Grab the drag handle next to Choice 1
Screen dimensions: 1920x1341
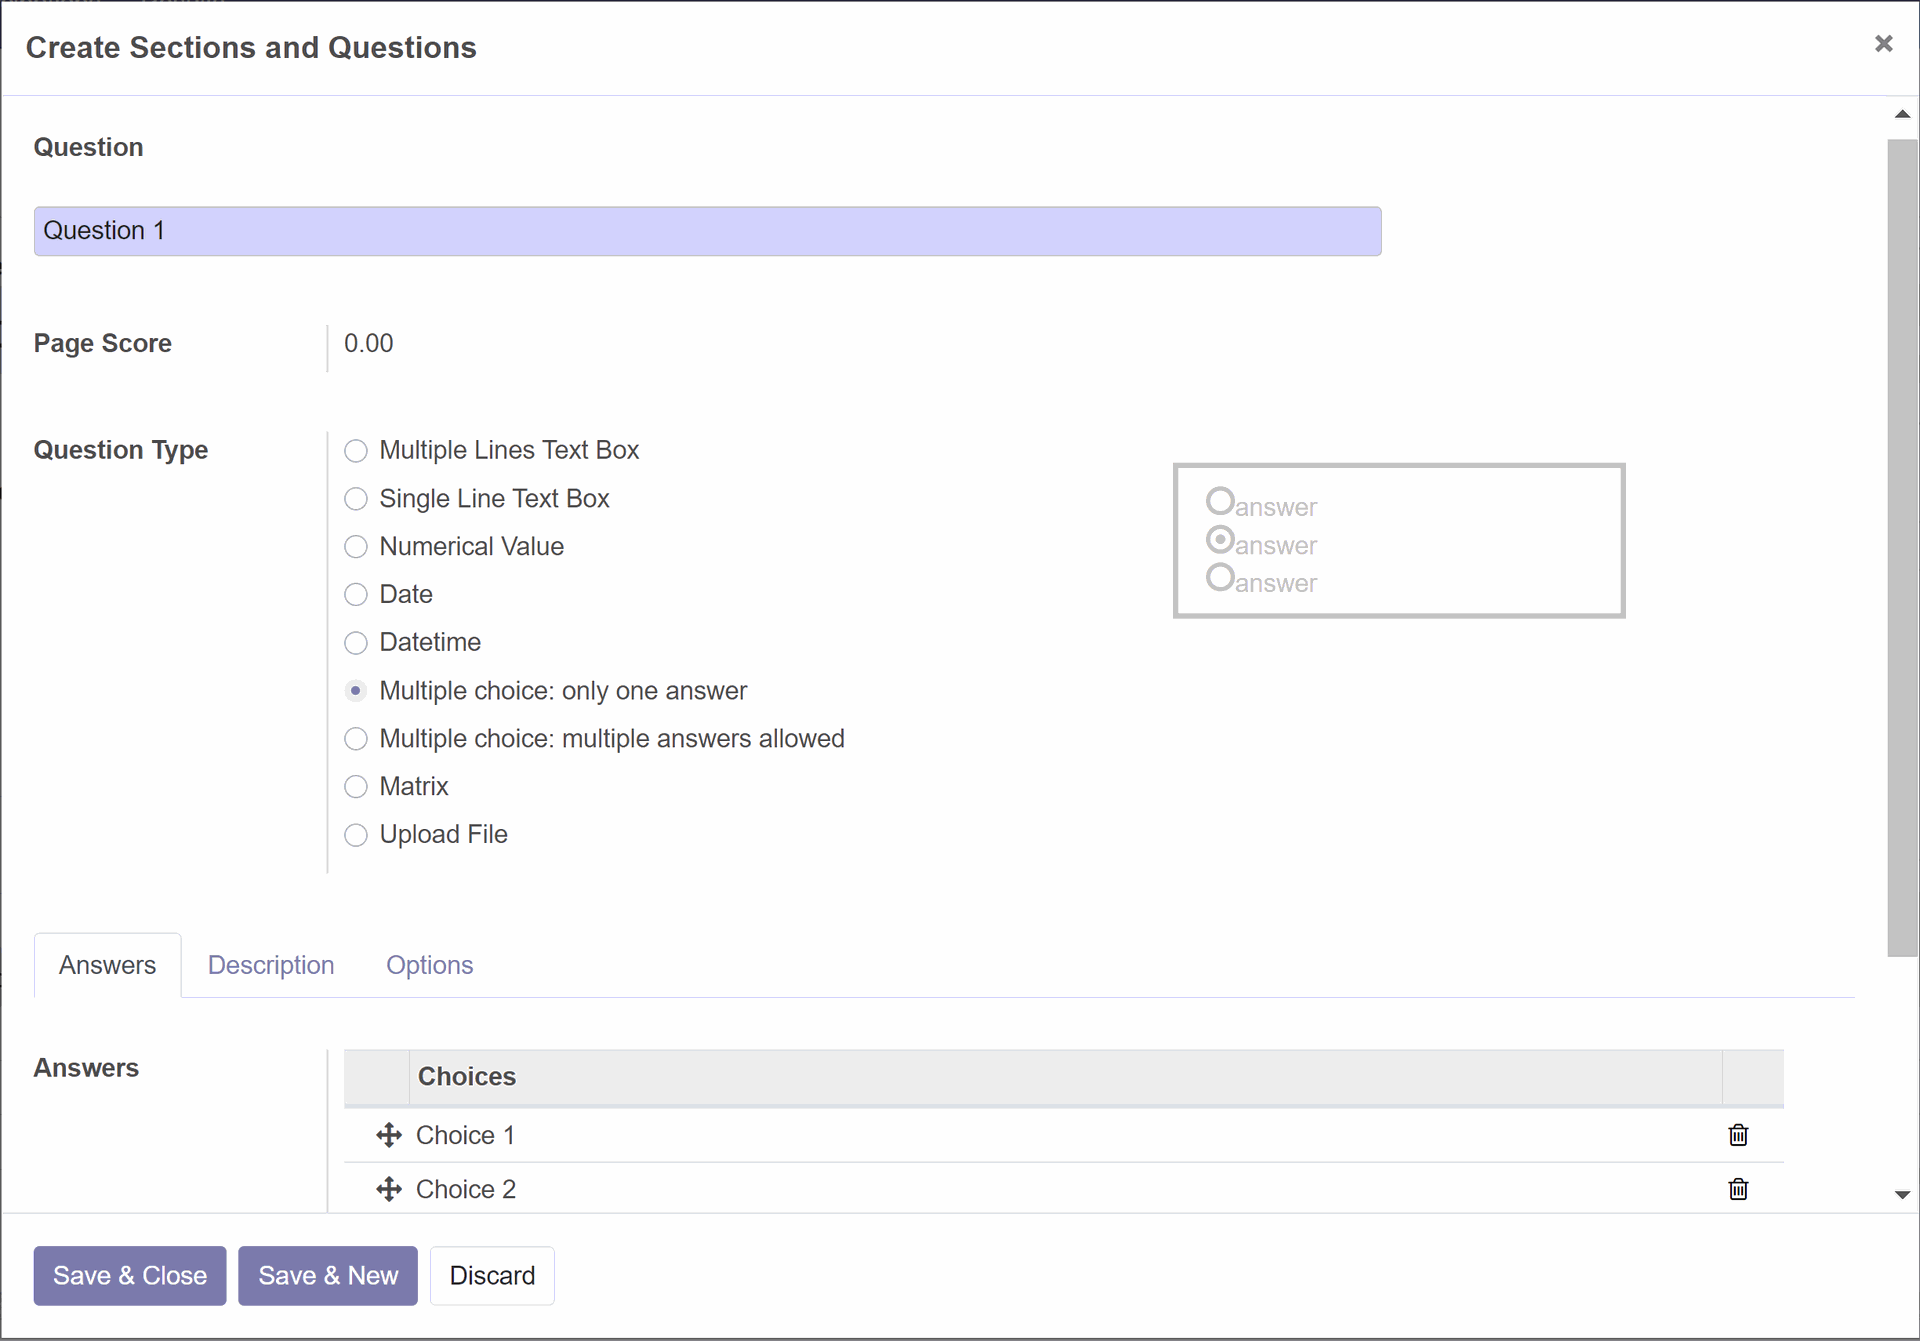point(388,1135)
